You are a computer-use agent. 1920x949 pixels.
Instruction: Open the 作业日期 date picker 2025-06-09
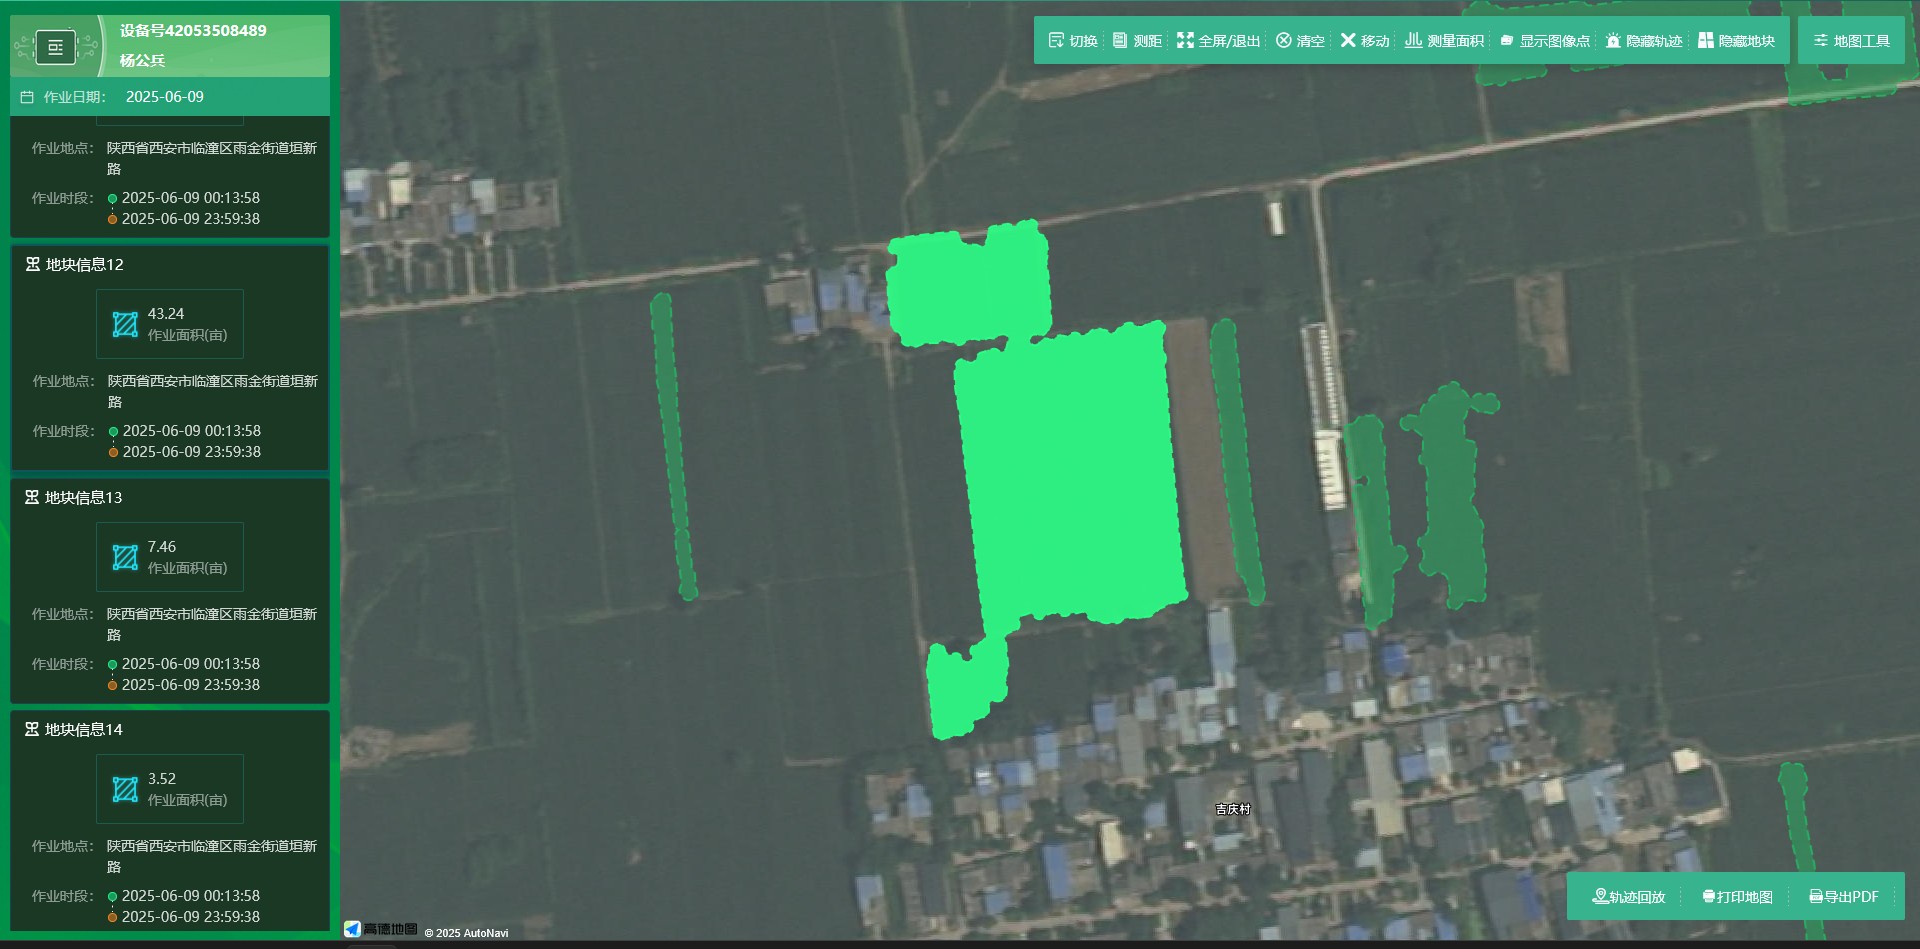click(x=164, y=97)
